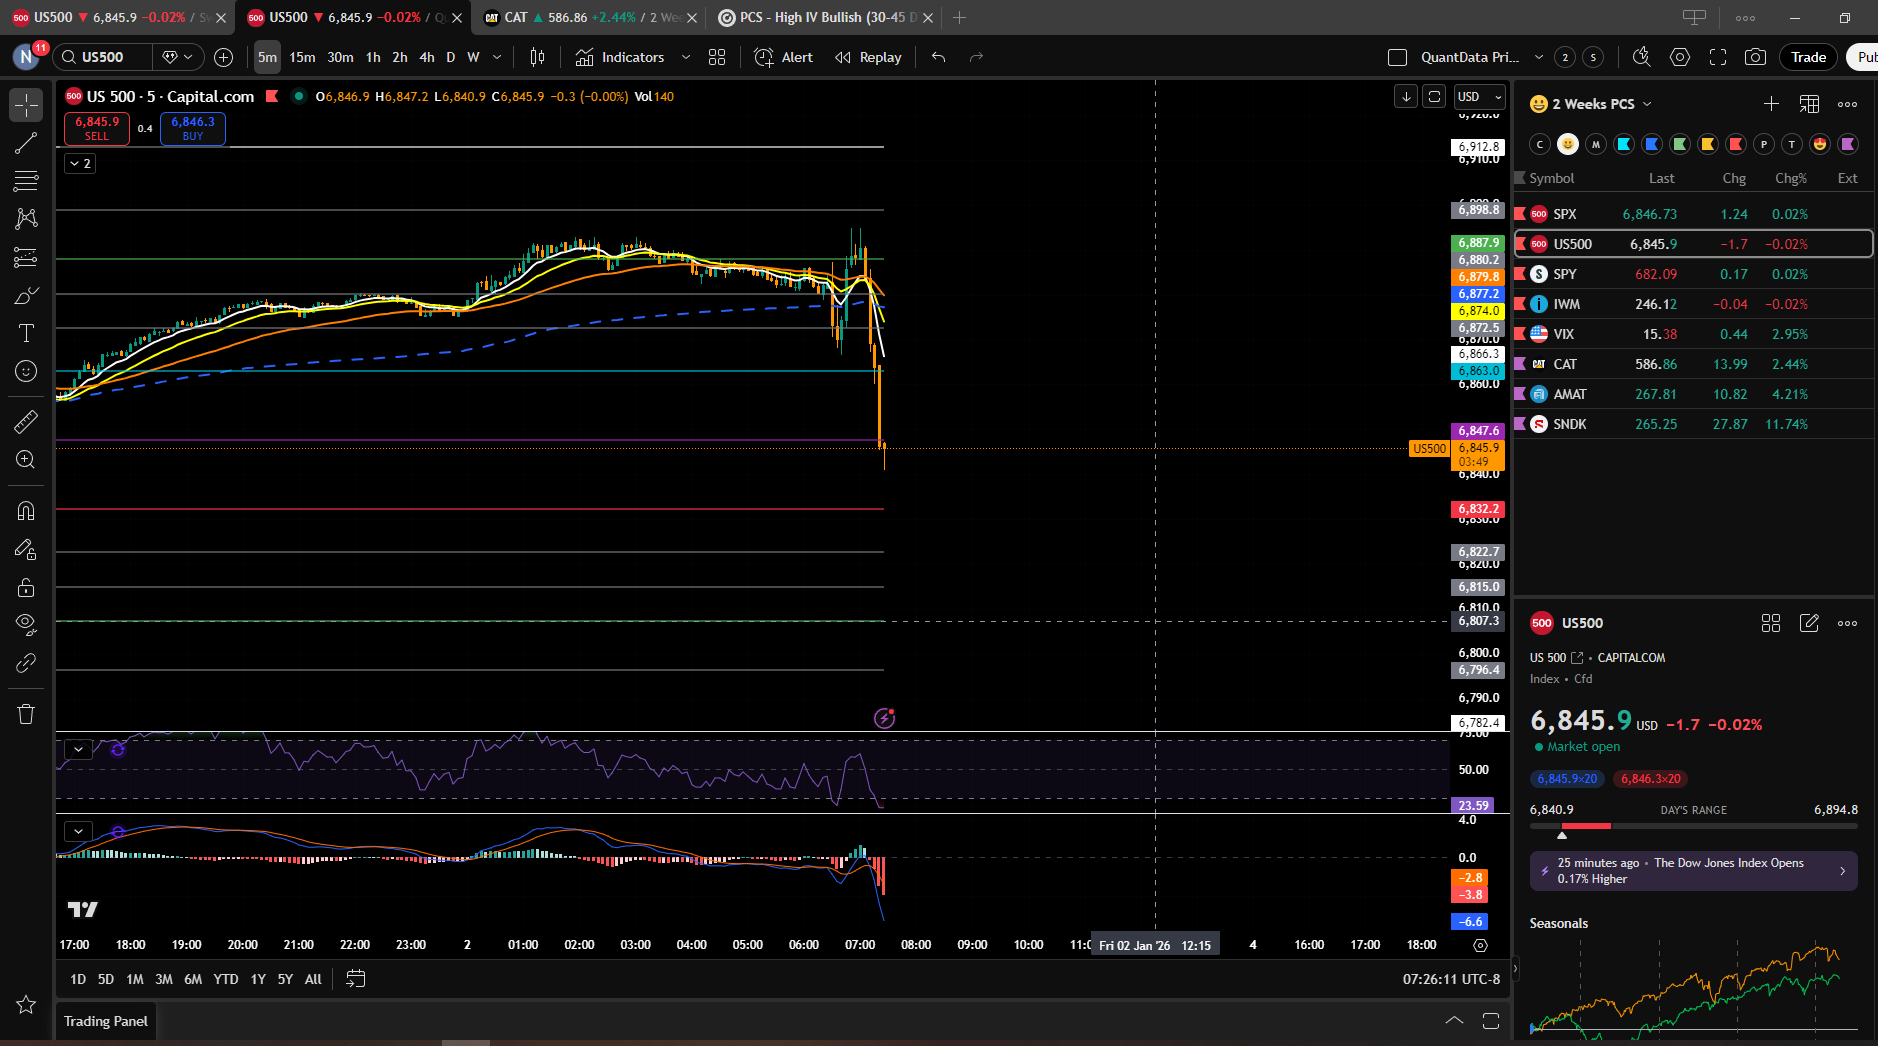
Task: Select the 15m timeframe
Action: (x=302, y=57)
